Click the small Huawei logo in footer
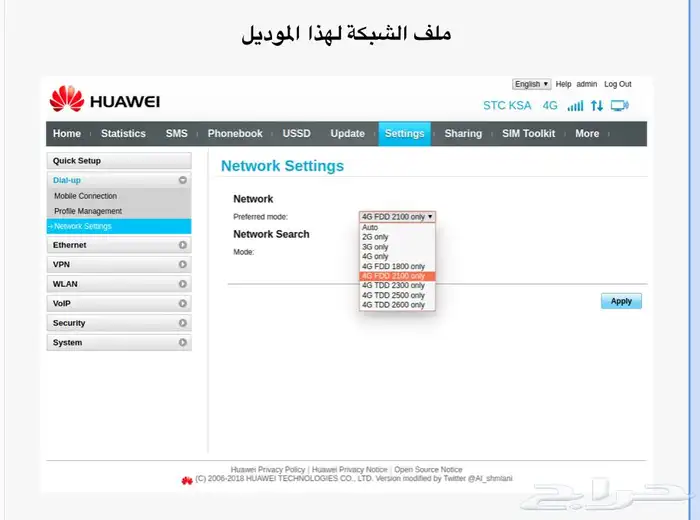This screenshot has width=700, height=520. (x=187, y=480)
